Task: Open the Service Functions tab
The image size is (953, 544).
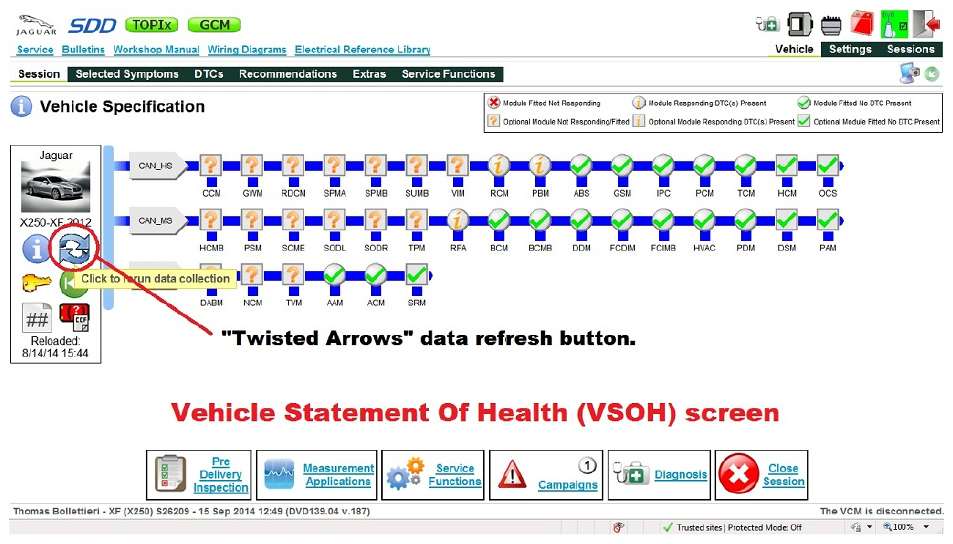Action: click(x=449, y=74)
